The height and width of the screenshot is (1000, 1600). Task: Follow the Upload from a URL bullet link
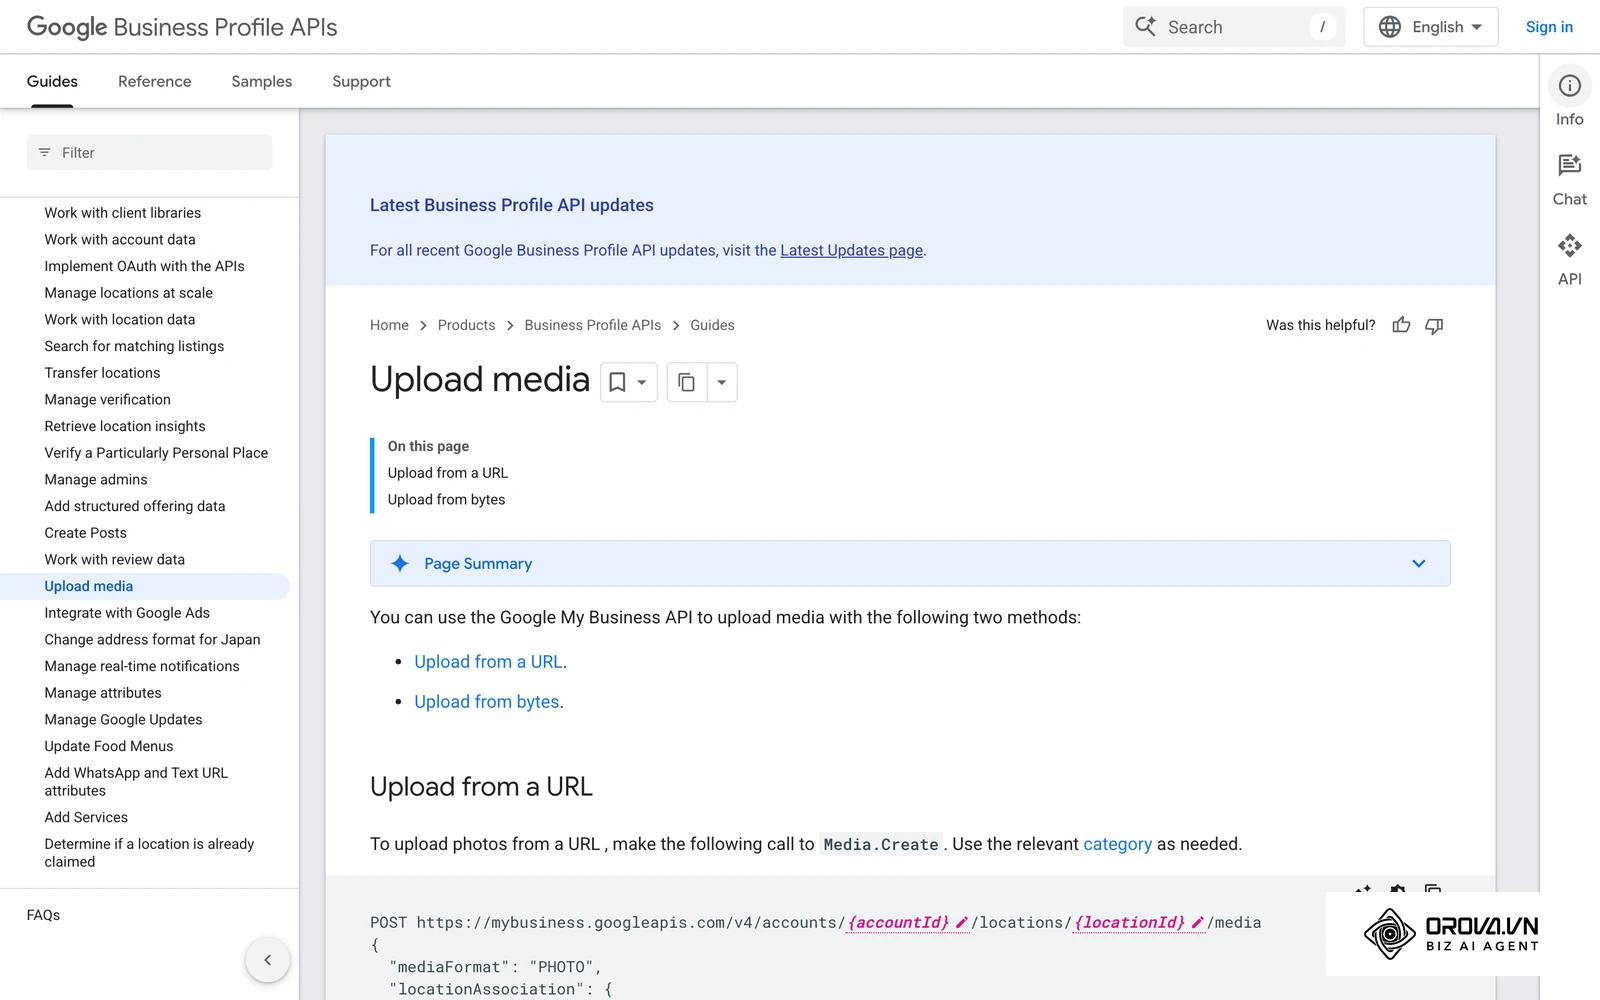tap(488, 662)
